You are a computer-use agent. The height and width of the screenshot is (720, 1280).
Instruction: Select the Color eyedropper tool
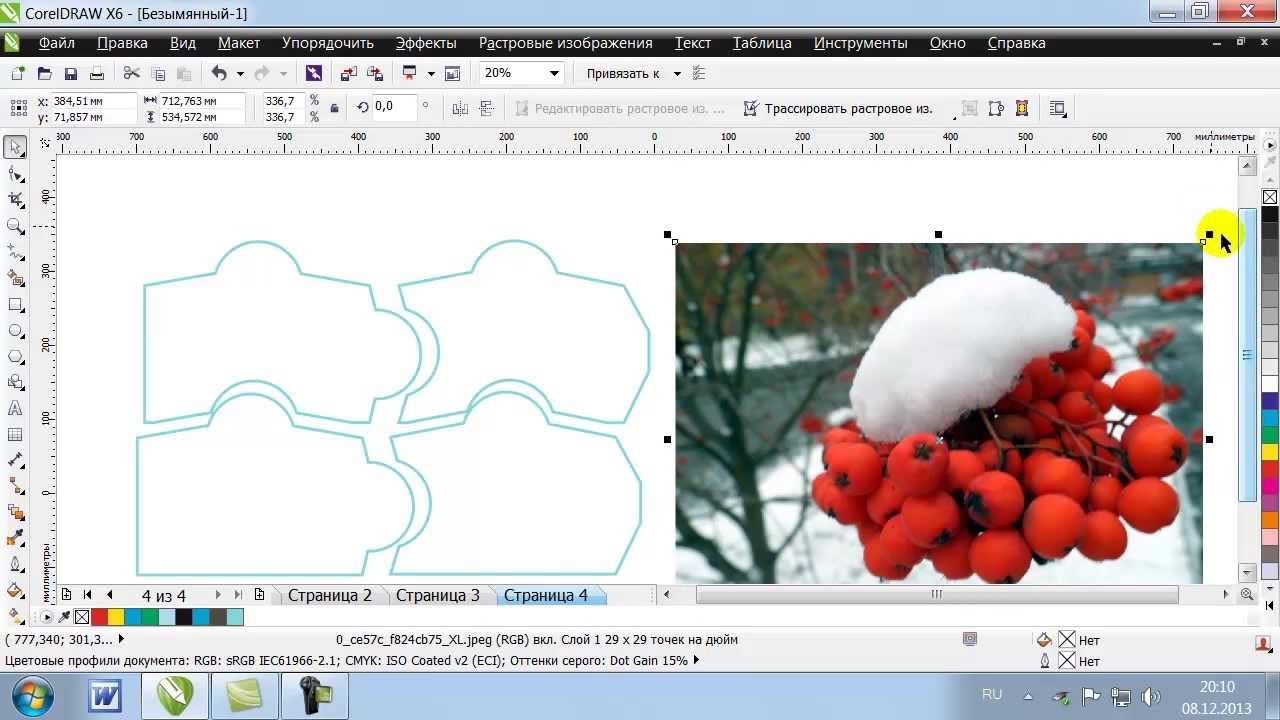[15, 538]
